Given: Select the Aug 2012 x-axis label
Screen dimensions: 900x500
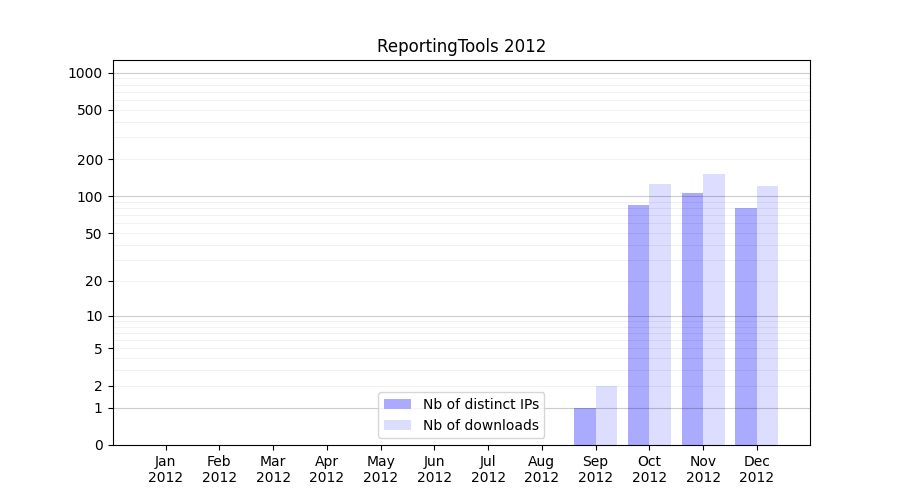Looking at the screenshot, I should pos(541,469).
